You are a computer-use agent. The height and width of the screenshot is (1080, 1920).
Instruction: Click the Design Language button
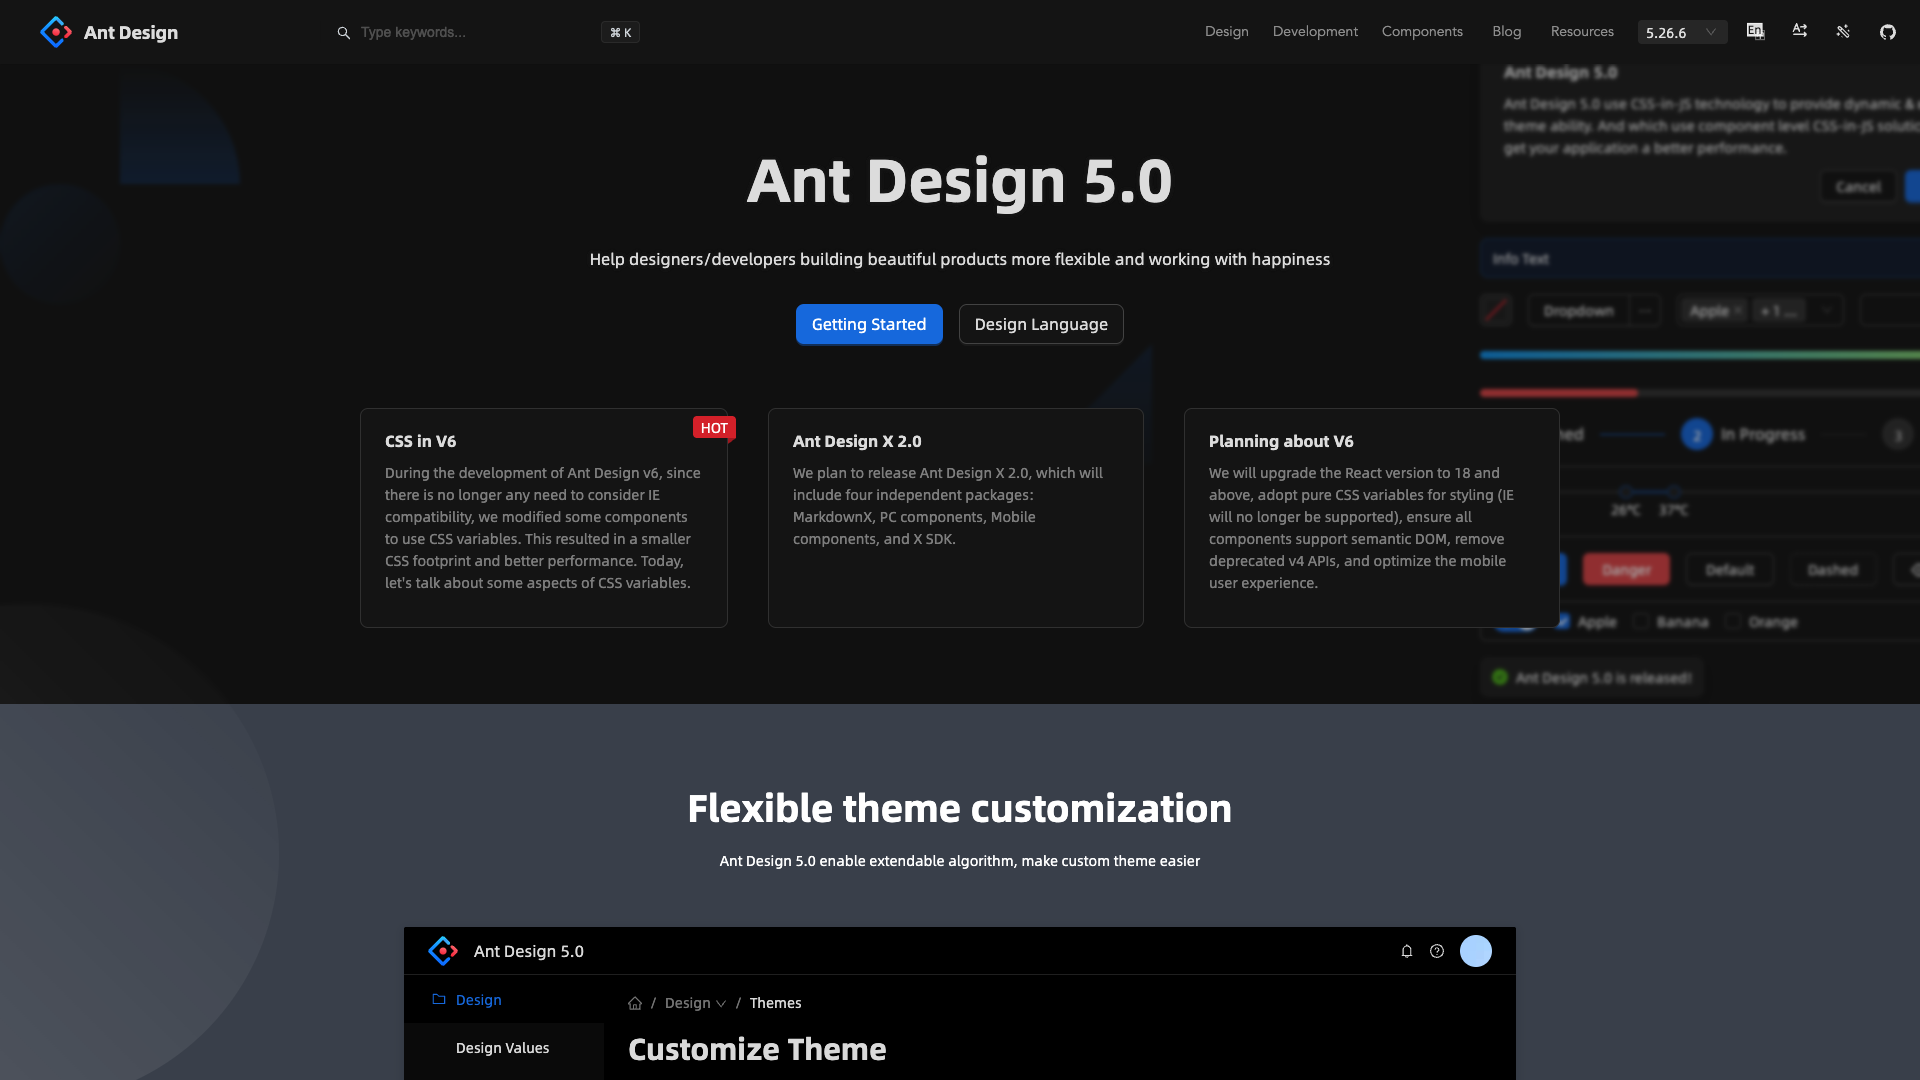[1040, 324]
